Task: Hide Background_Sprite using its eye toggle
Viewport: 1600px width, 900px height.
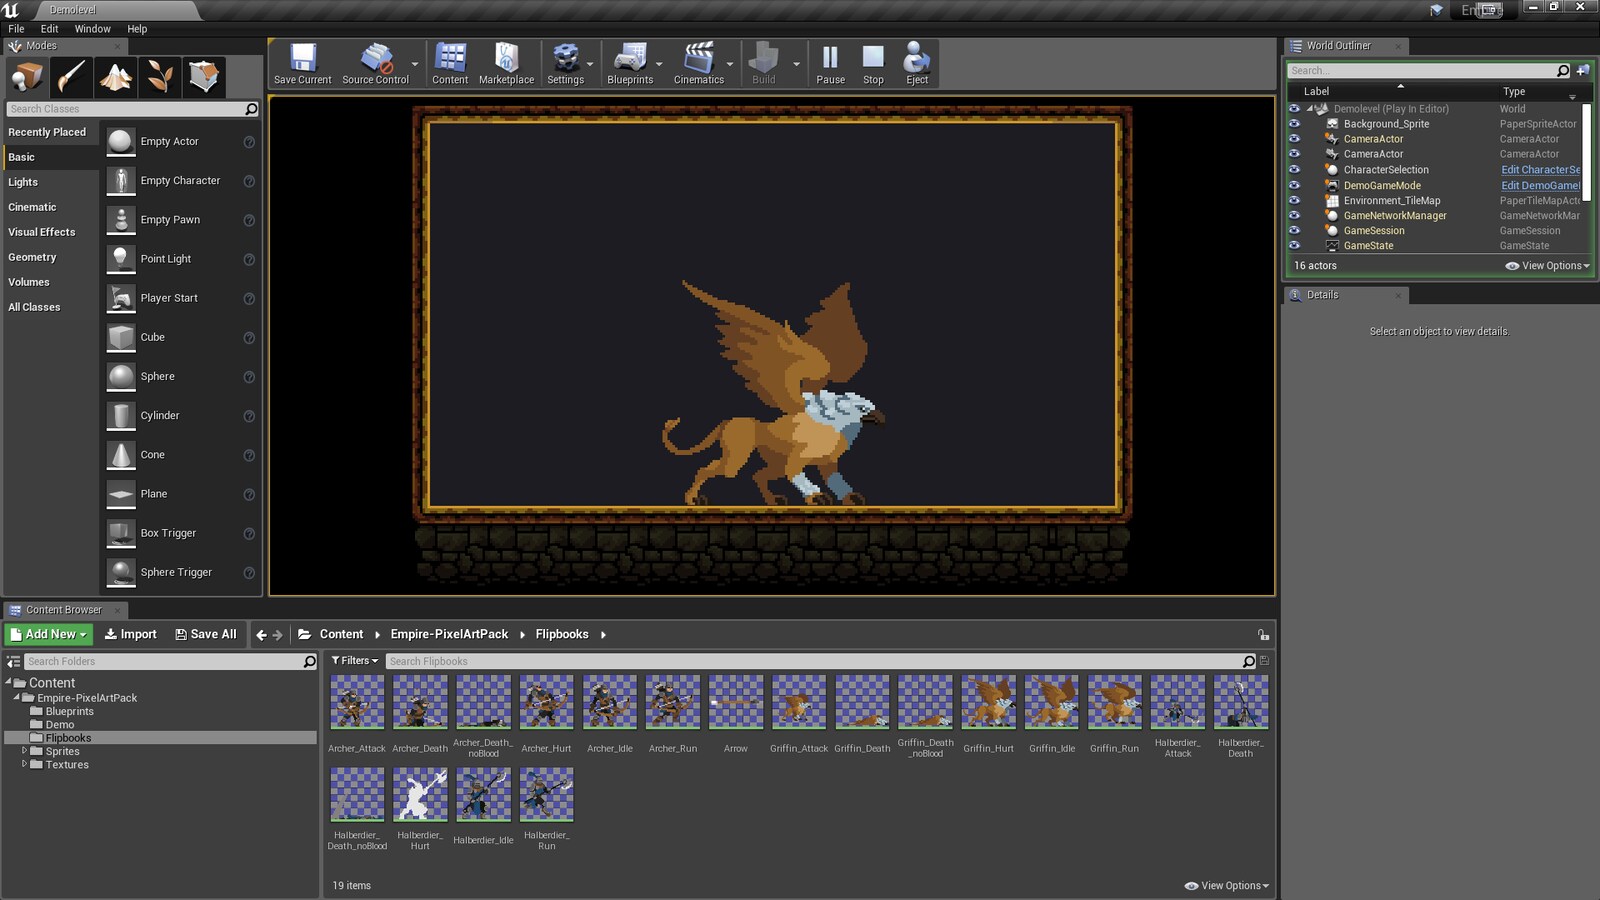Action: pyautogui.click(x=1294, y=123)
